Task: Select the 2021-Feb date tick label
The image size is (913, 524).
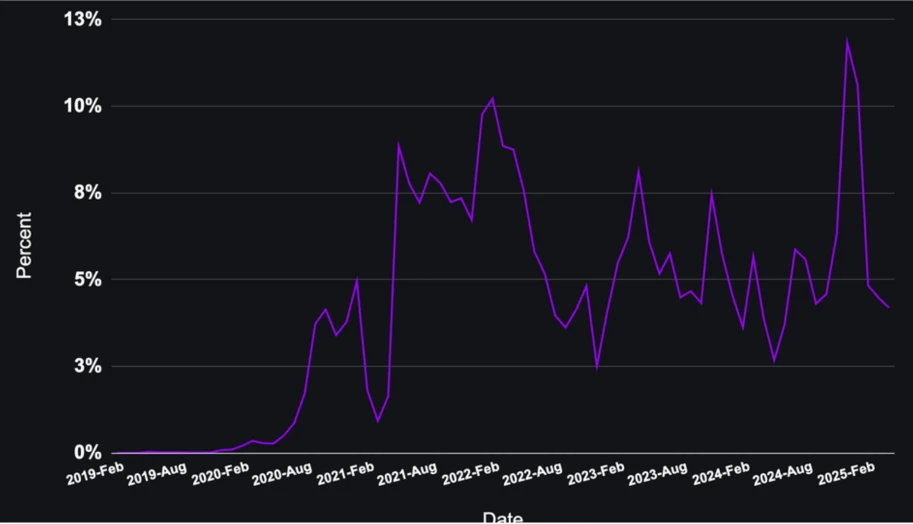Action: (x=345, y=474)
